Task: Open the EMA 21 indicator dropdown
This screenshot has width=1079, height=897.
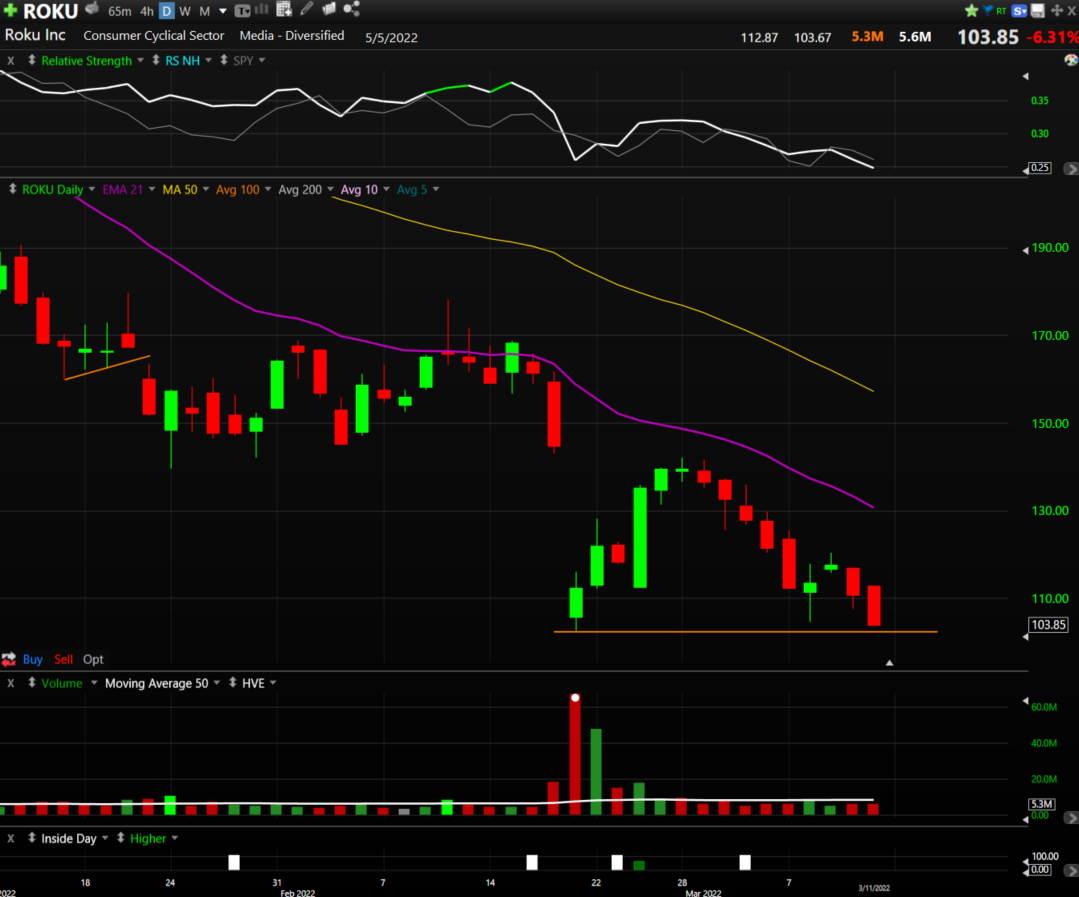Action: point(151,188)
